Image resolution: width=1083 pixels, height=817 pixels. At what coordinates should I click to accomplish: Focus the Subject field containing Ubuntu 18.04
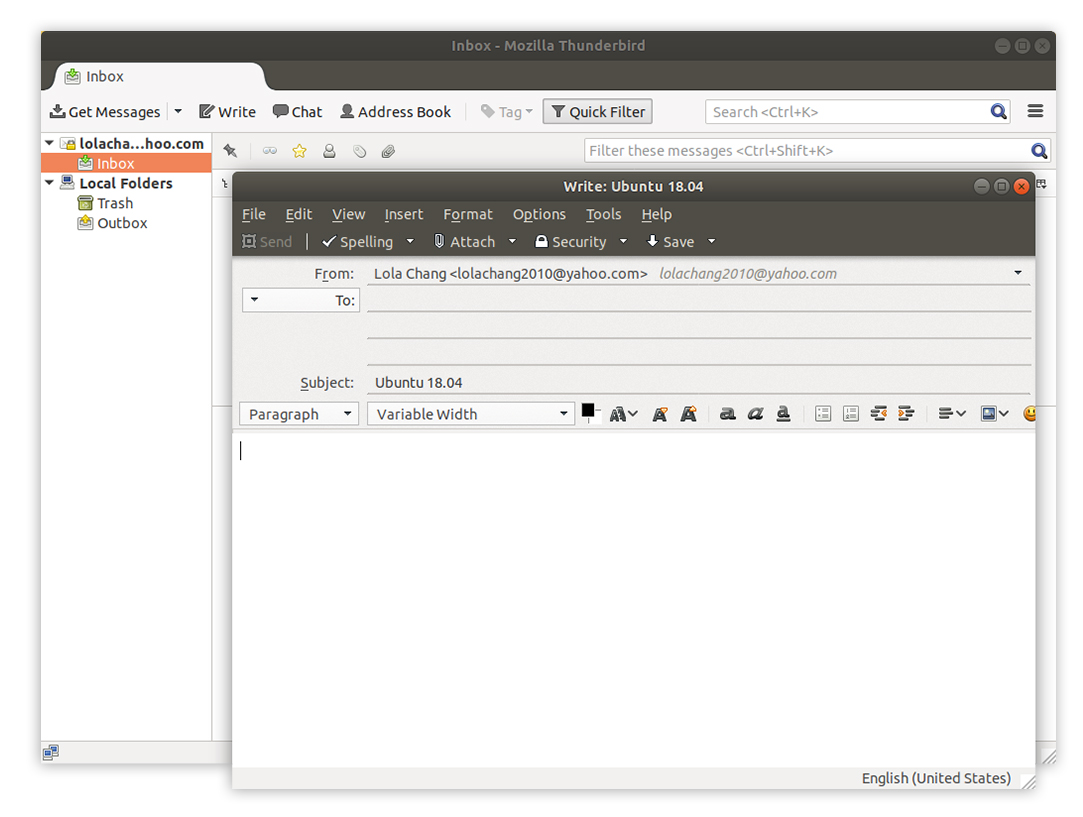pyautogui.click(x=698, y=382)
